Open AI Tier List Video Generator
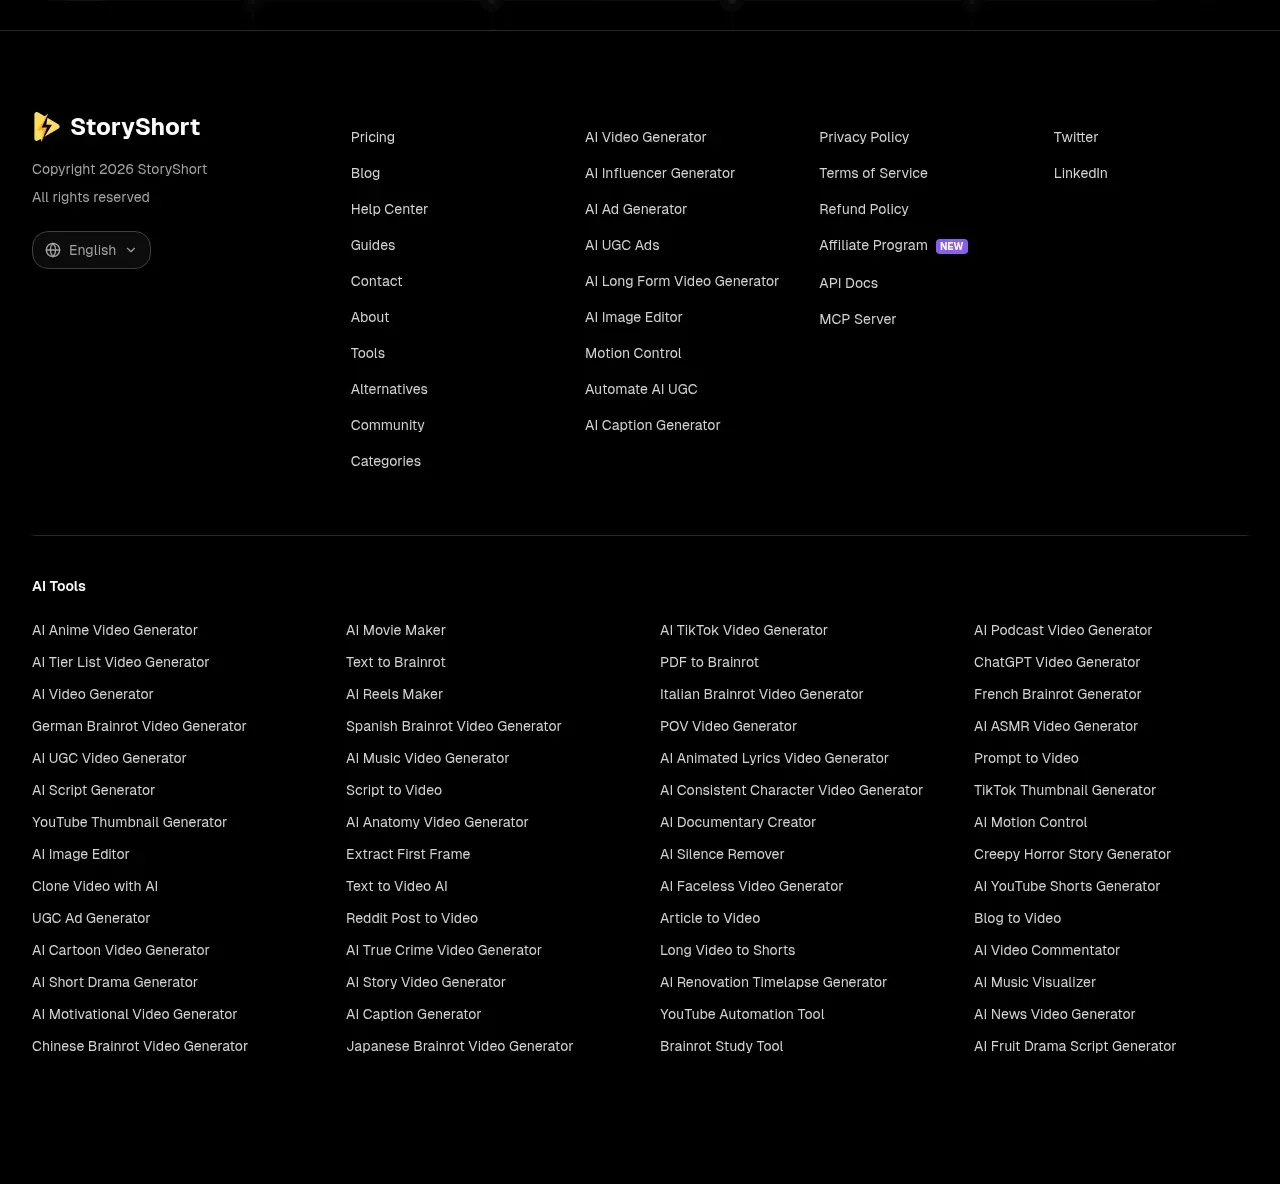The image size is (1280, 1184). 120,662
